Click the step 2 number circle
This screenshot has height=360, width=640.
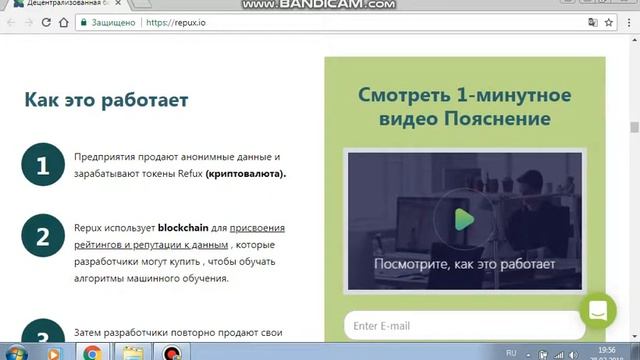coord(43,236)
